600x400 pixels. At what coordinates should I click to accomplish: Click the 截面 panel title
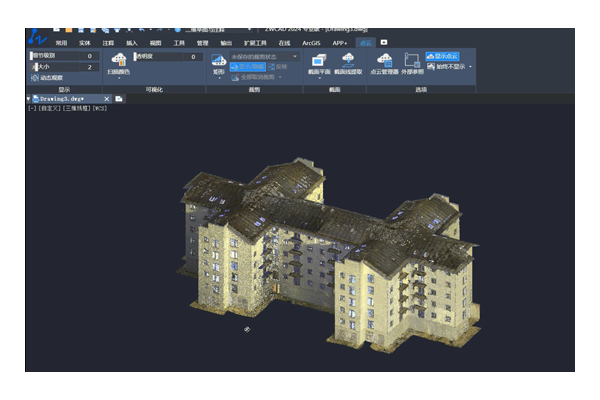coord(335,90)
